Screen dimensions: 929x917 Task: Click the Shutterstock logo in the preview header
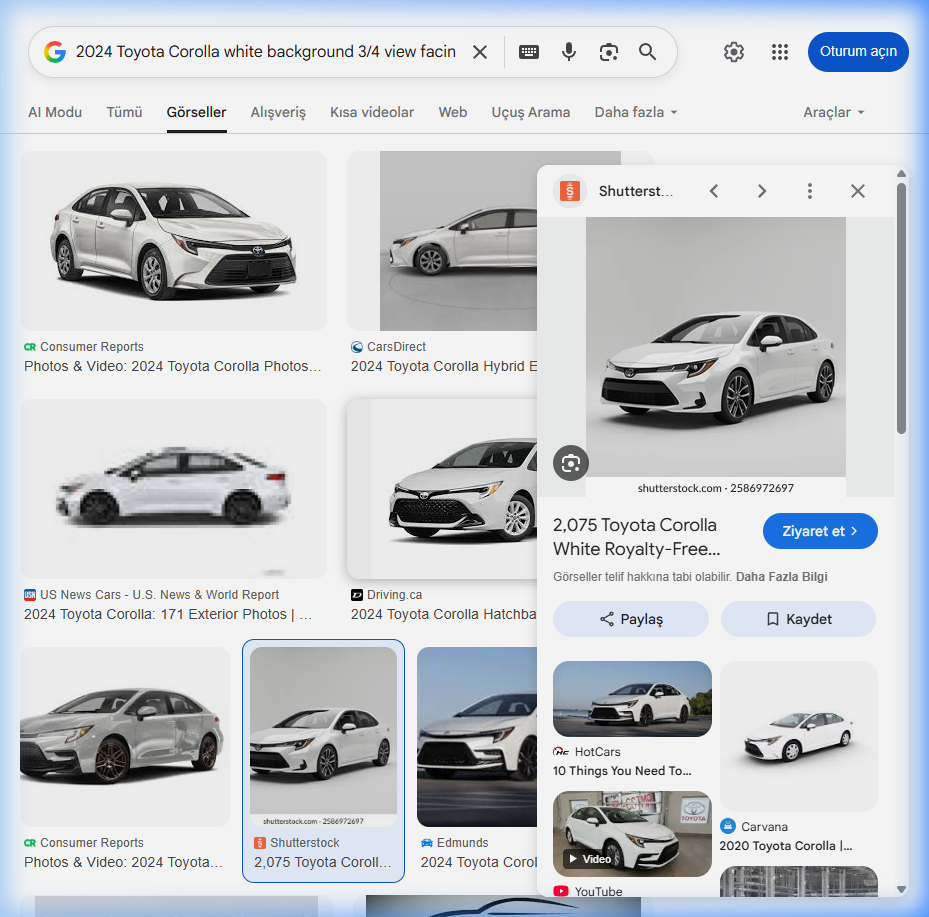tap(569, 191)
